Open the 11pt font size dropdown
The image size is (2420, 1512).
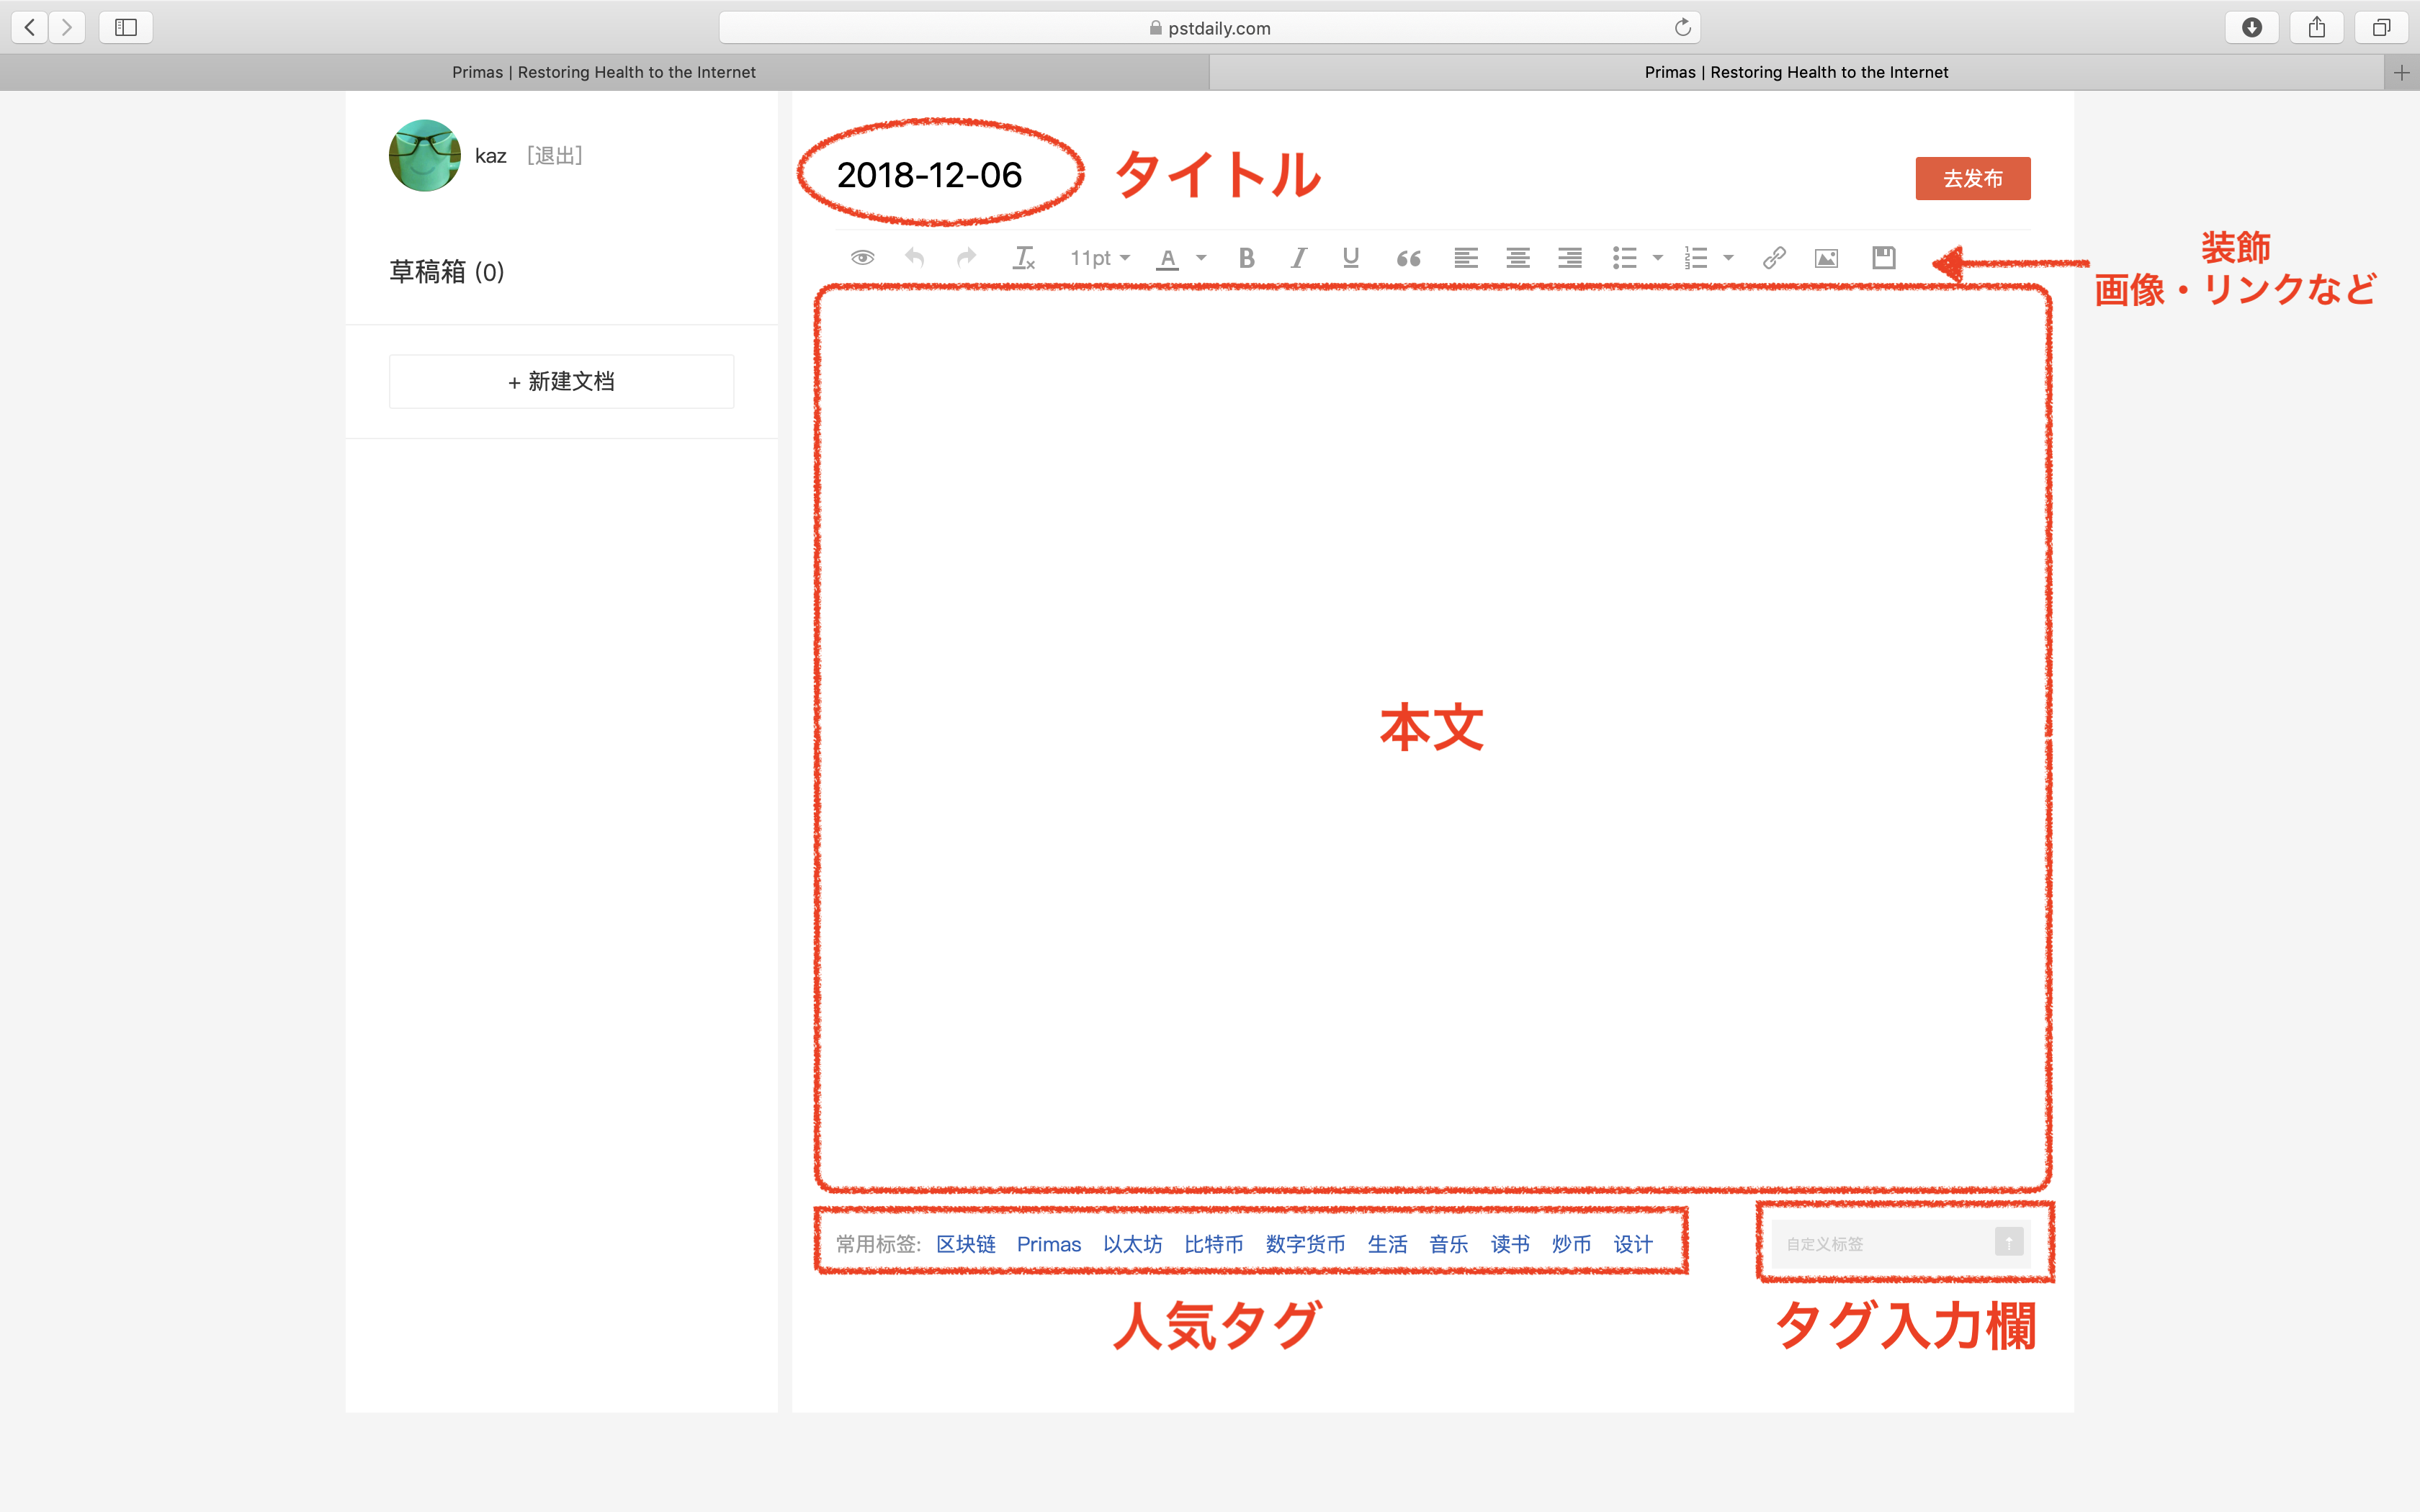(x=1100, y=258)
